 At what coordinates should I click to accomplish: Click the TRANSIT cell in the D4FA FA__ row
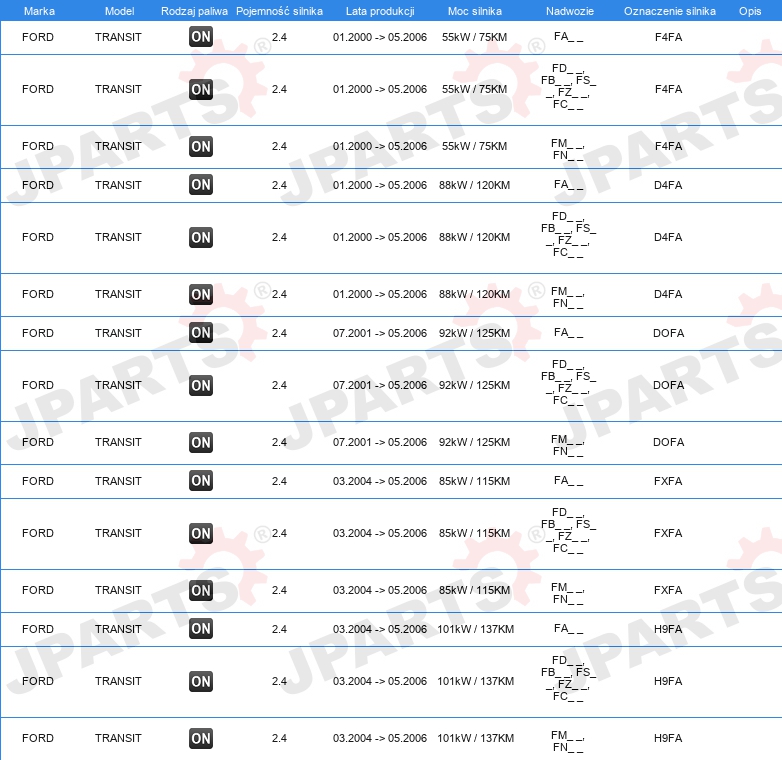pos(118,185)
